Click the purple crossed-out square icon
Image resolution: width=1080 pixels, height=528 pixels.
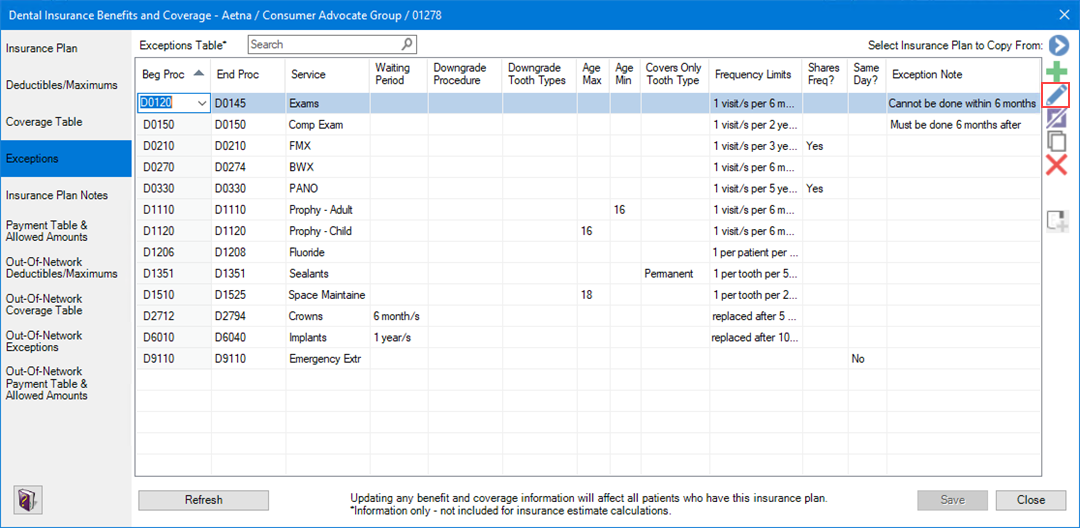(1056, 119)
